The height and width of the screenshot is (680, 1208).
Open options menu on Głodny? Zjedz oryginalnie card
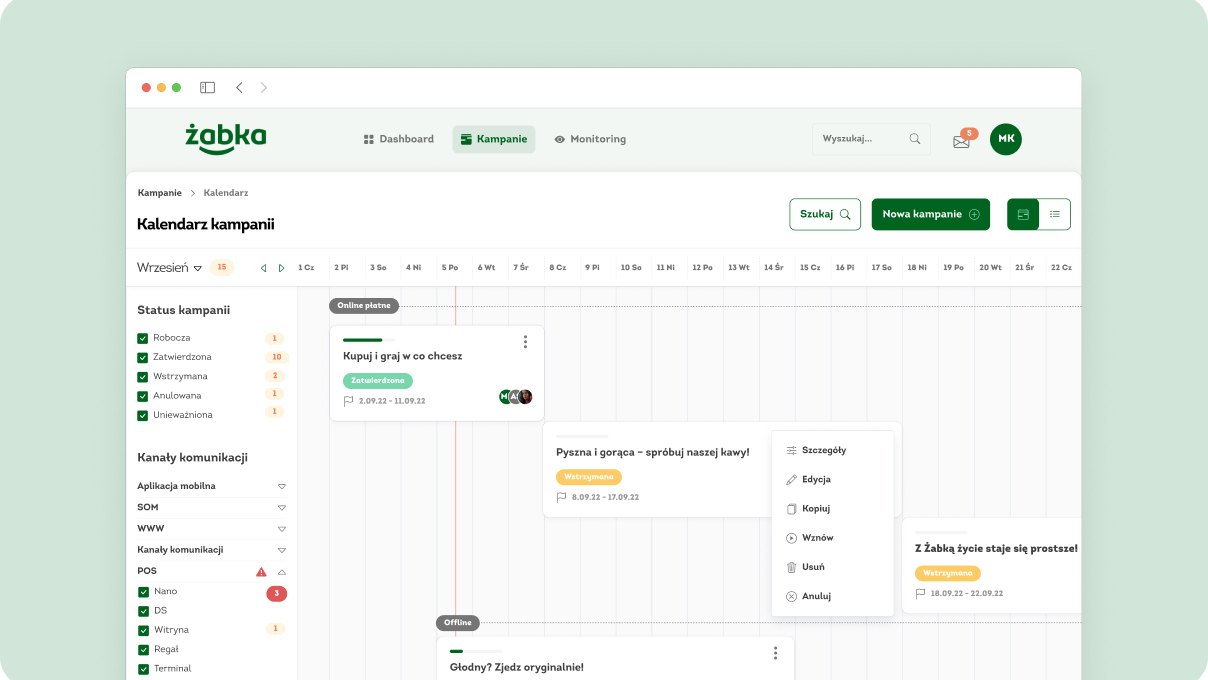(775, 653)
